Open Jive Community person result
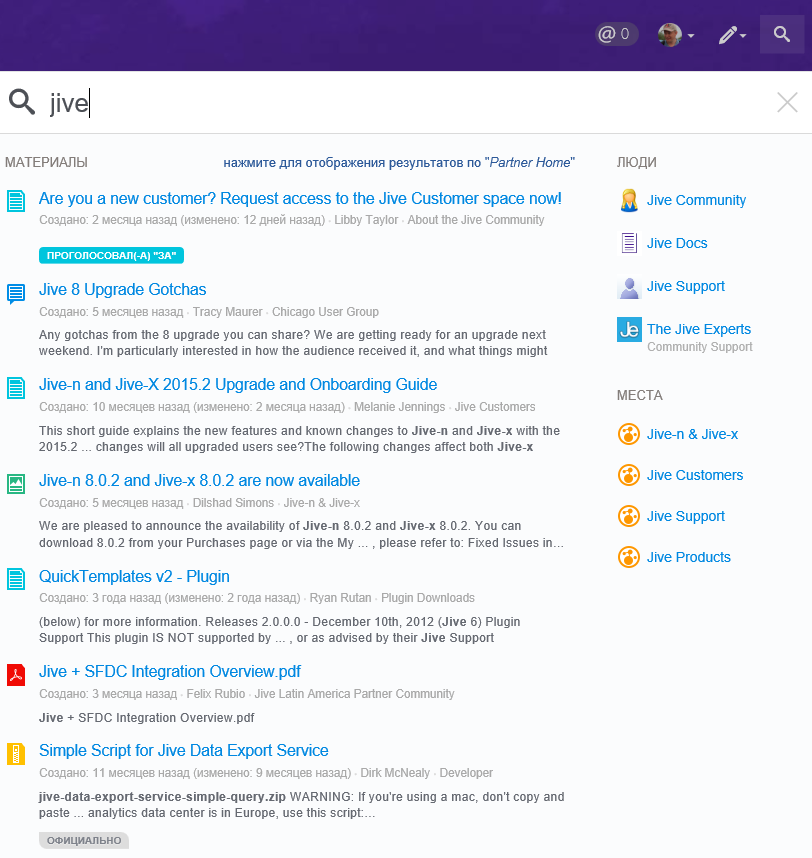The height and width of the screenshot is (858, 812). [x=696, y=200]
